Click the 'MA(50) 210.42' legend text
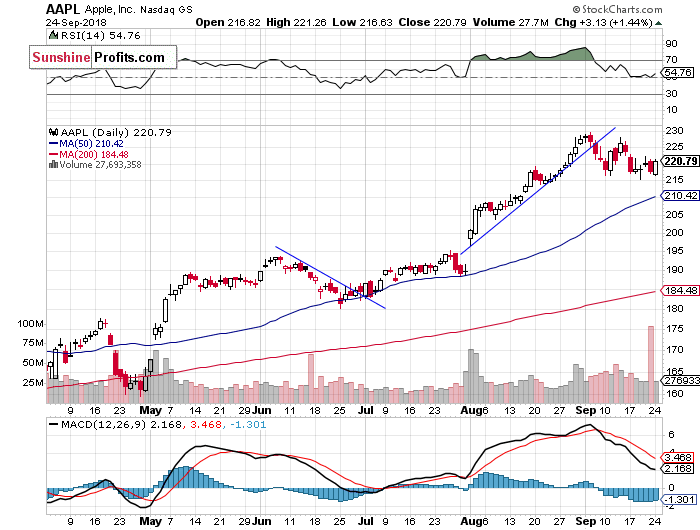 (x=92, y=143)
